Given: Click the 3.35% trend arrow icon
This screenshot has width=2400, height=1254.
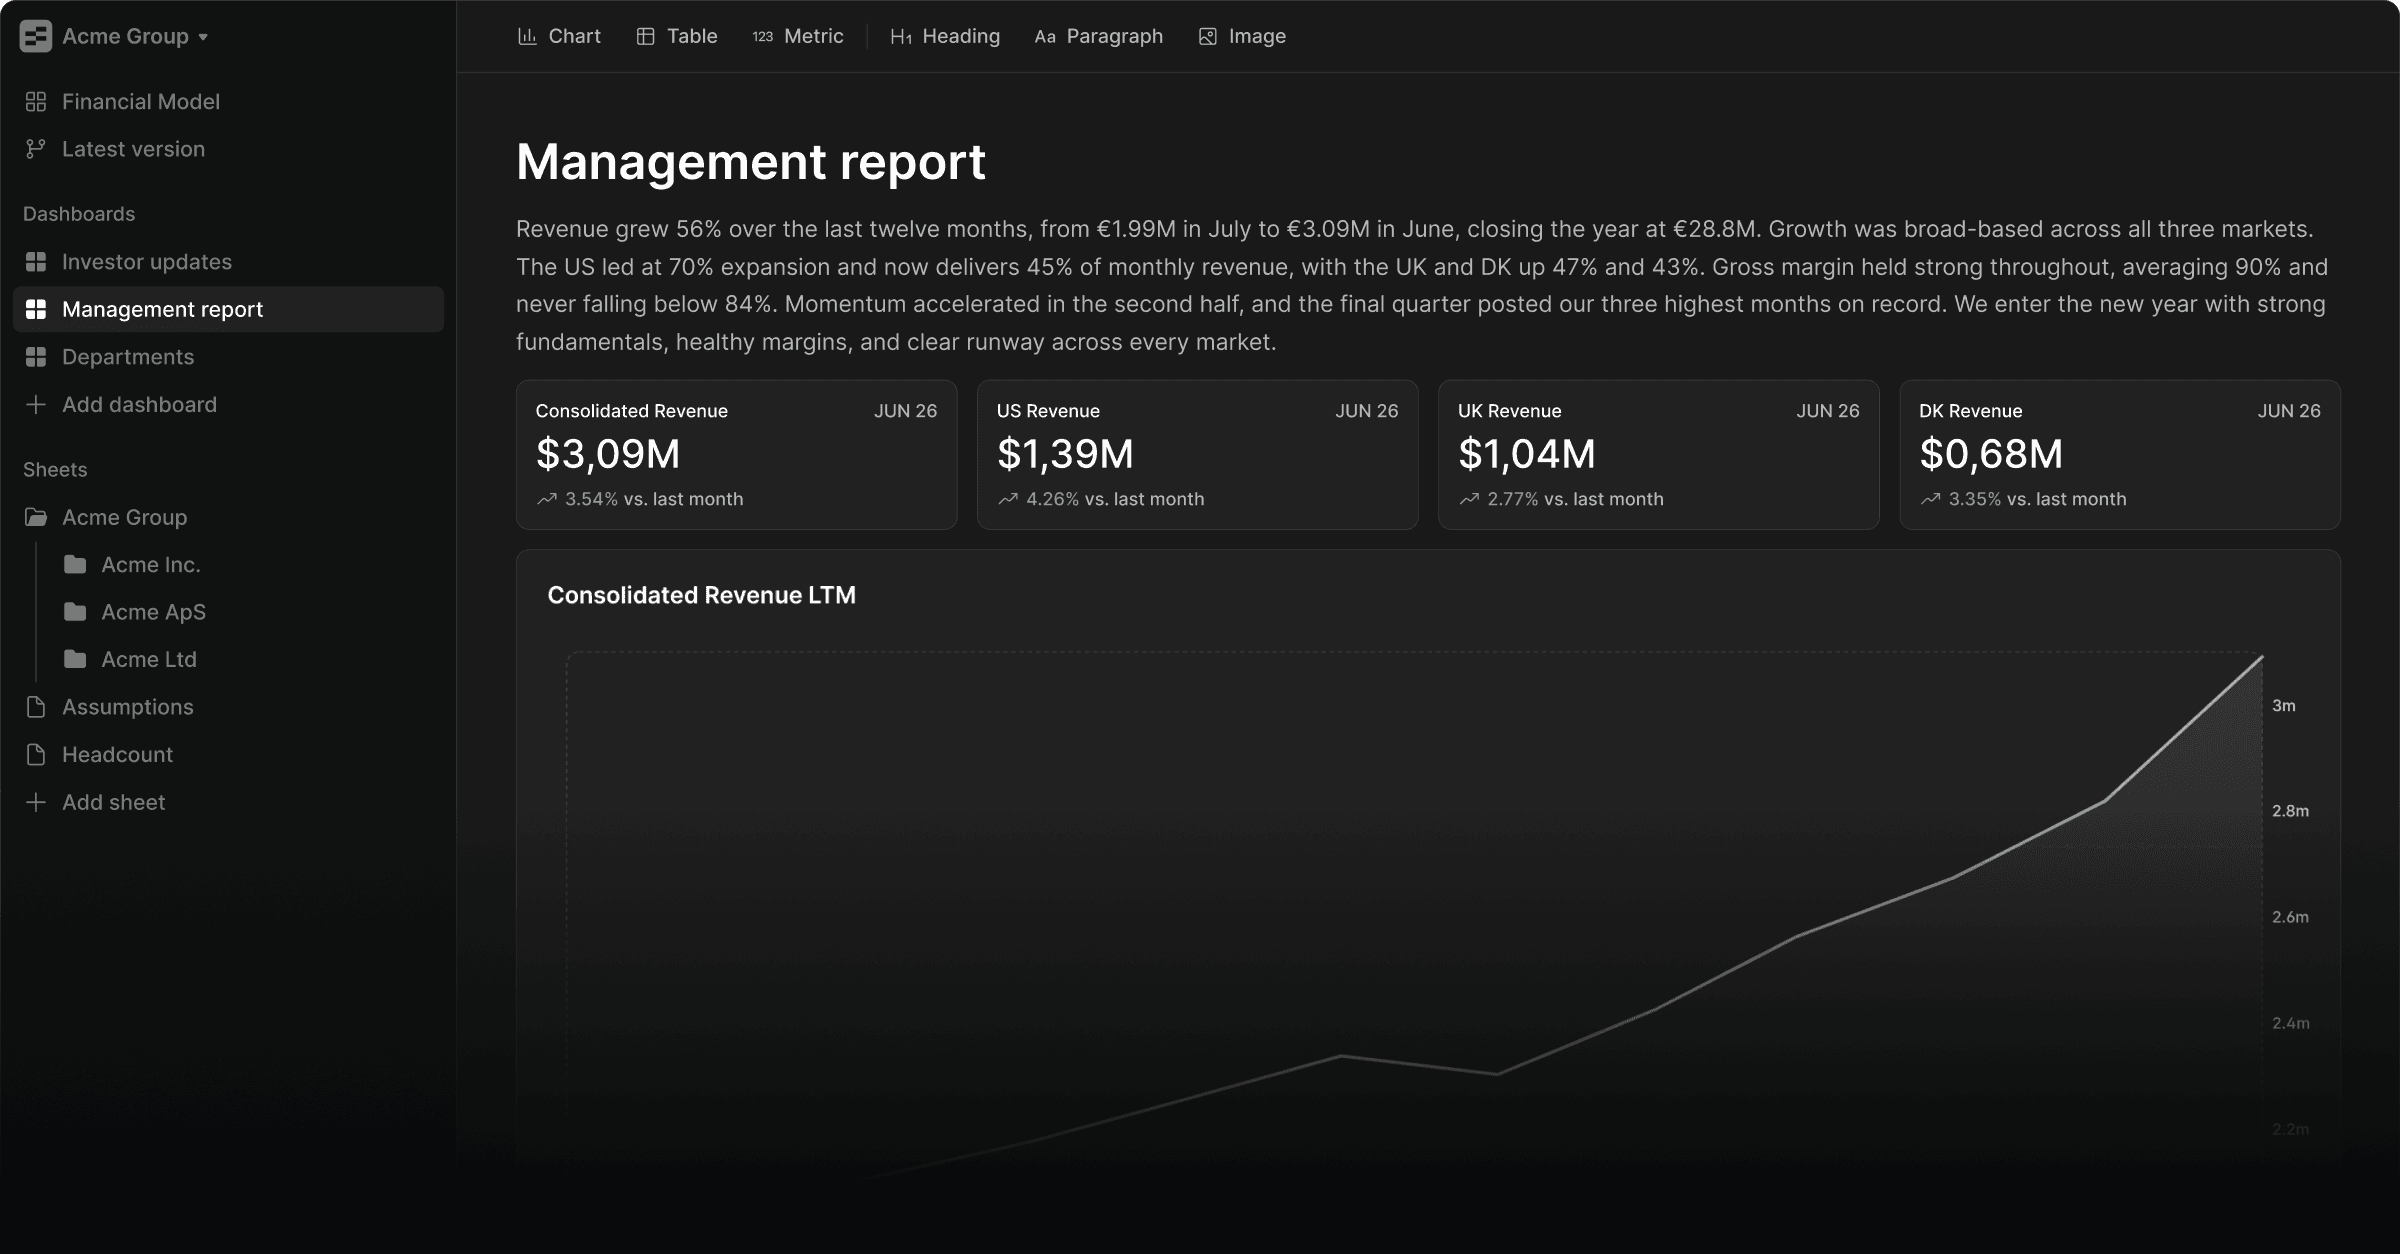Looking at the screenshot, I should 1931,499.
